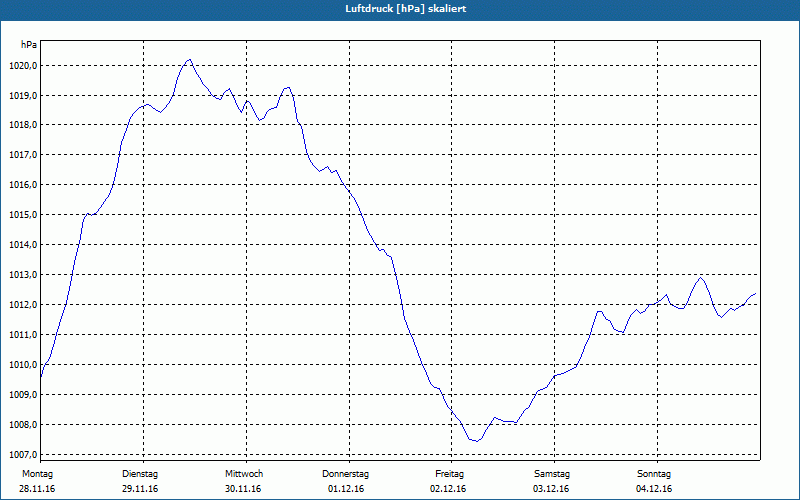The image size is (800, 500).
Task: Click the 1017,0 axis value
Action: coord(23,155)
